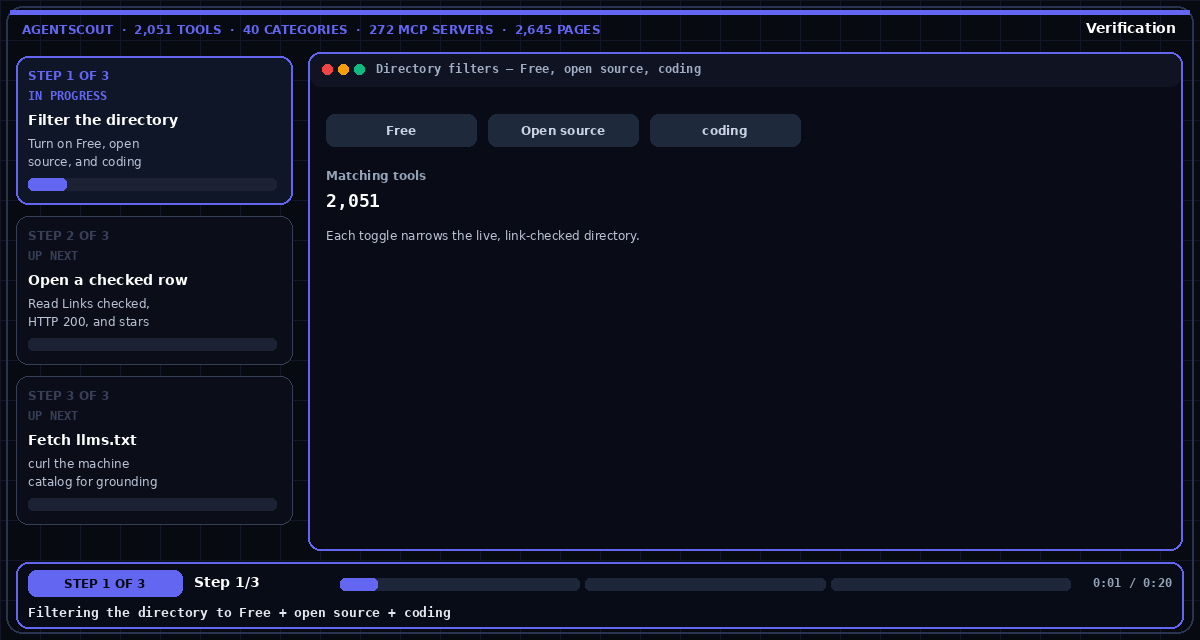Toggle the coding filter
Viewport: 1200px width, 640px height.
(725, 130)
